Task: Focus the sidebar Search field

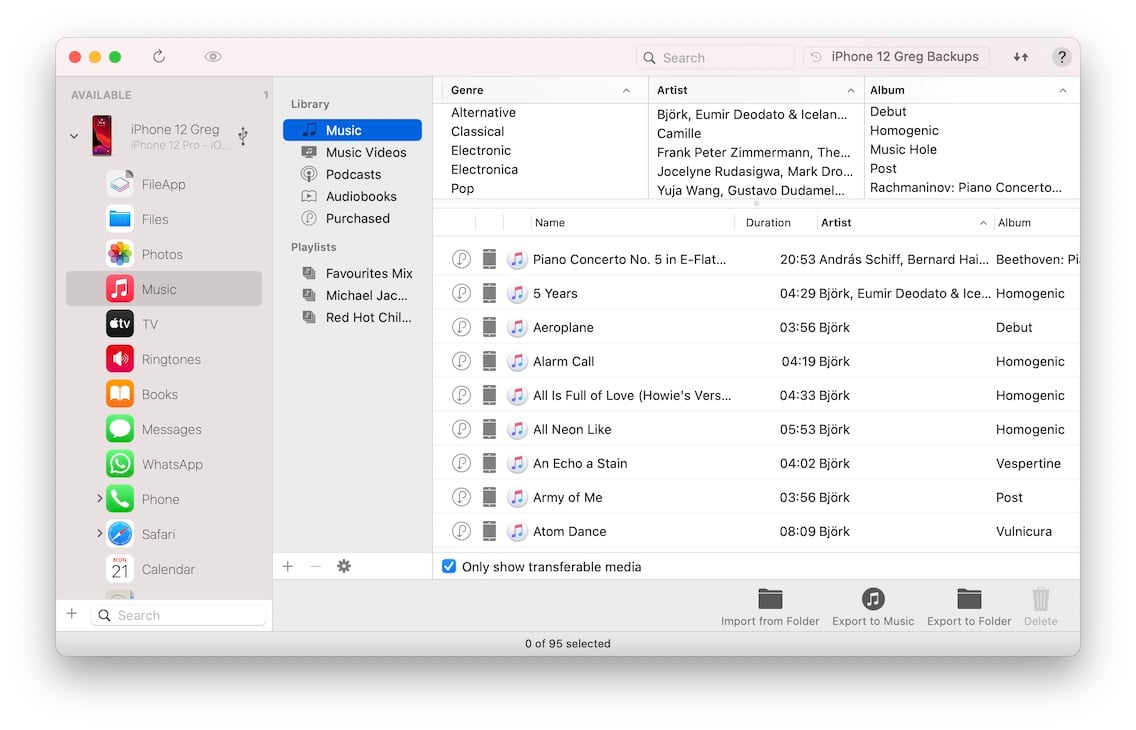Action: point(178,615)
